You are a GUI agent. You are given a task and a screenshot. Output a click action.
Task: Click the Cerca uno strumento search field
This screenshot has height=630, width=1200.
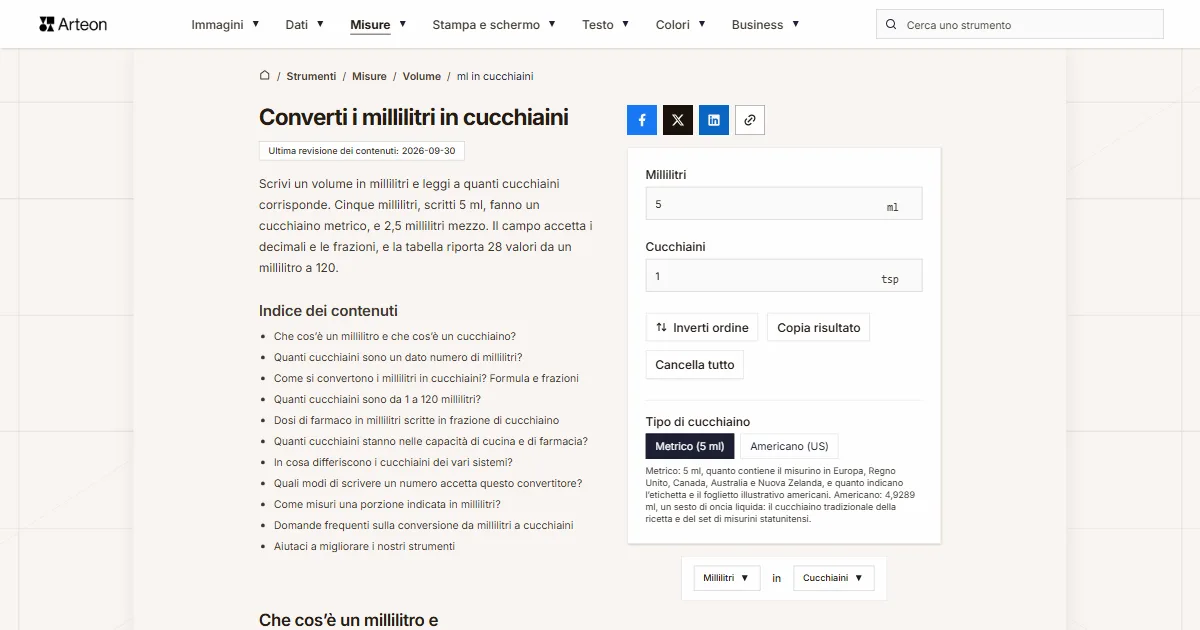pos(1020,25)
